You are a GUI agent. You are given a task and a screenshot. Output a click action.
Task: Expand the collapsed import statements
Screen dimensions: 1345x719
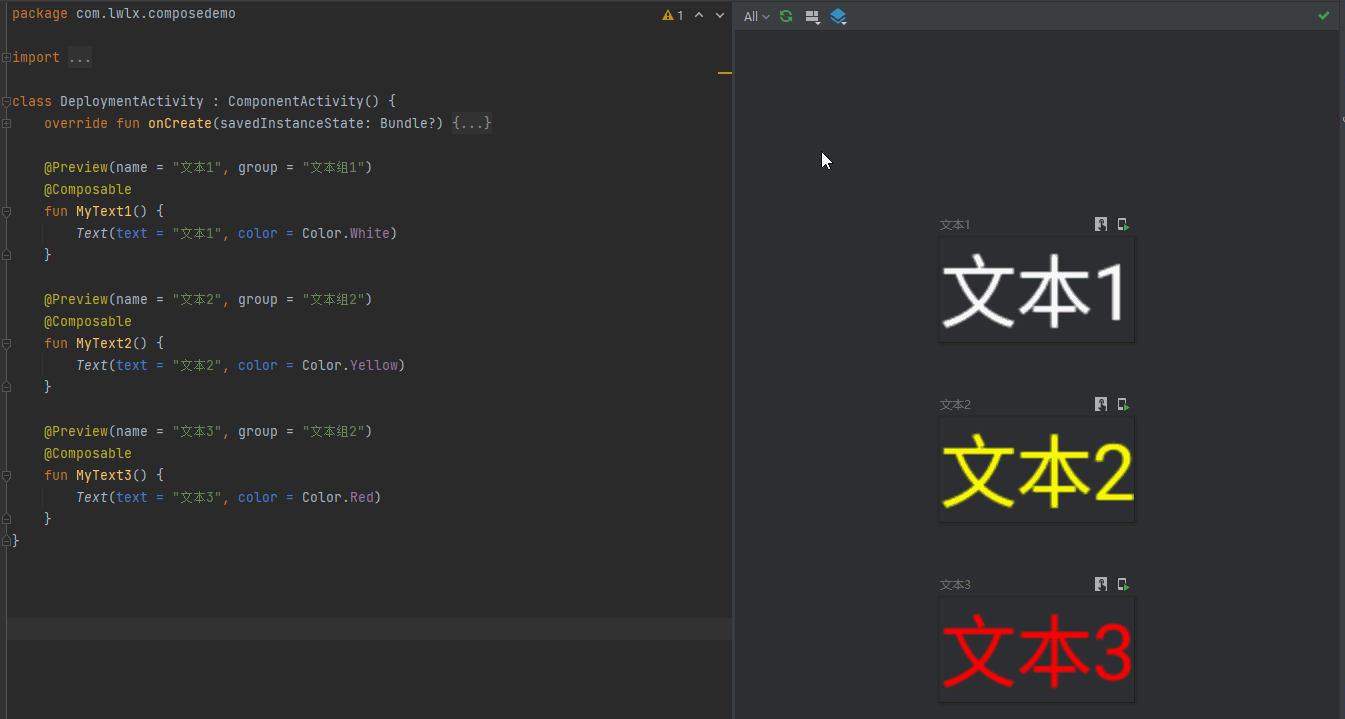pyautogui.click(x=81, y=57)
